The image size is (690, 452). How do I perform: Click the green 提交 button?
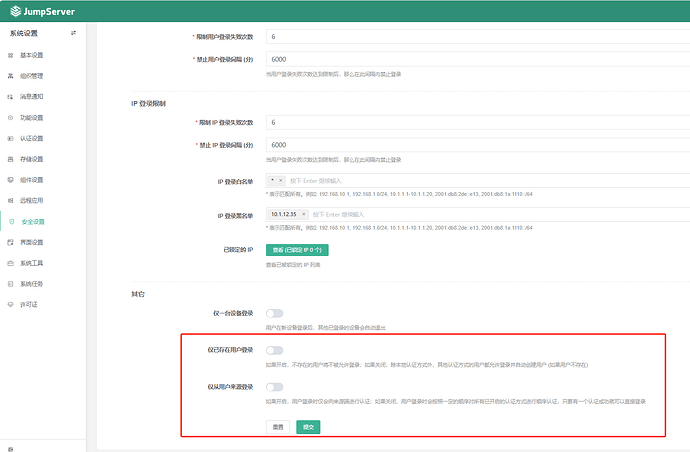tap(308, 427)
